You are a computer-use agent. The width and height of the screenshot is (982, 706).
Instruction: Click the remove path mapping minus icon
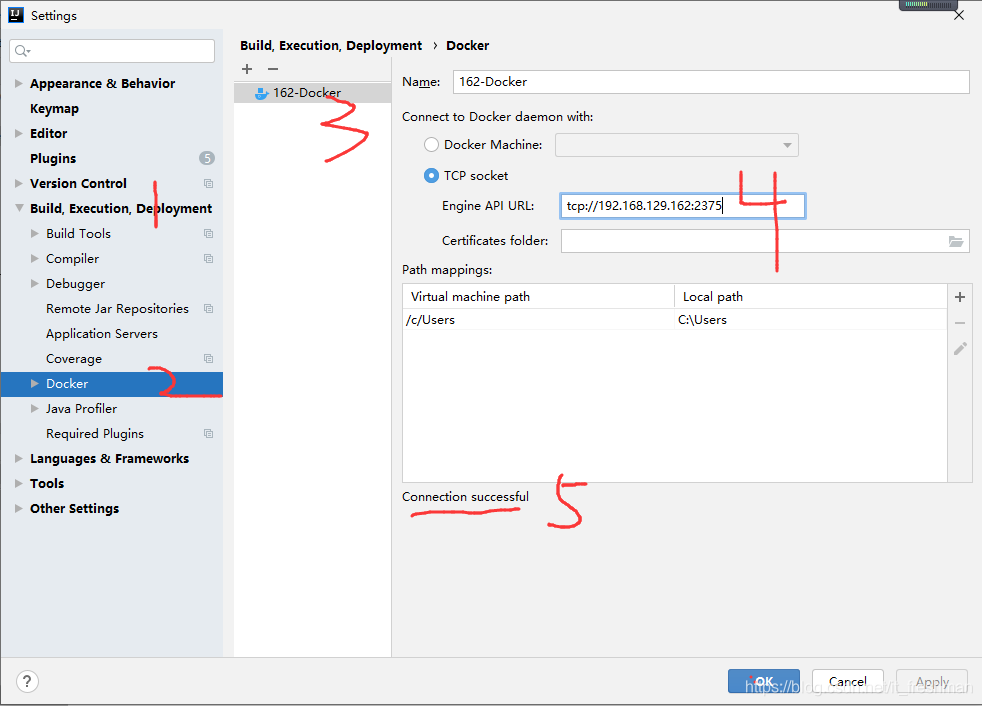tap(960, 323)
